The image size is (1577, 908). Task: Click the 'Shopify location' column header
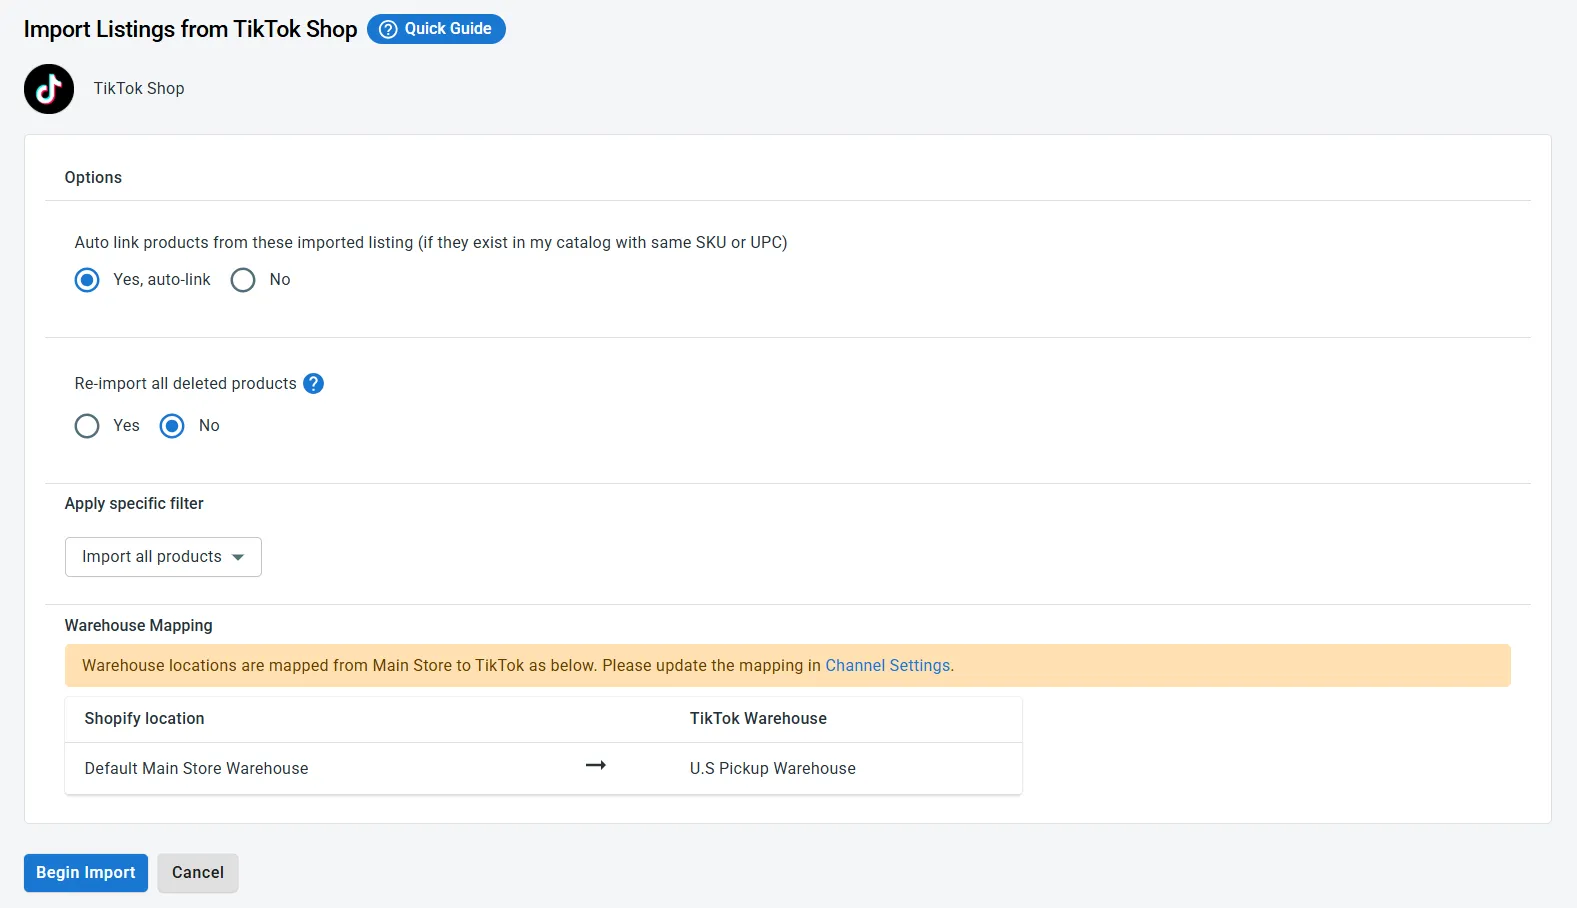[144, 719]
